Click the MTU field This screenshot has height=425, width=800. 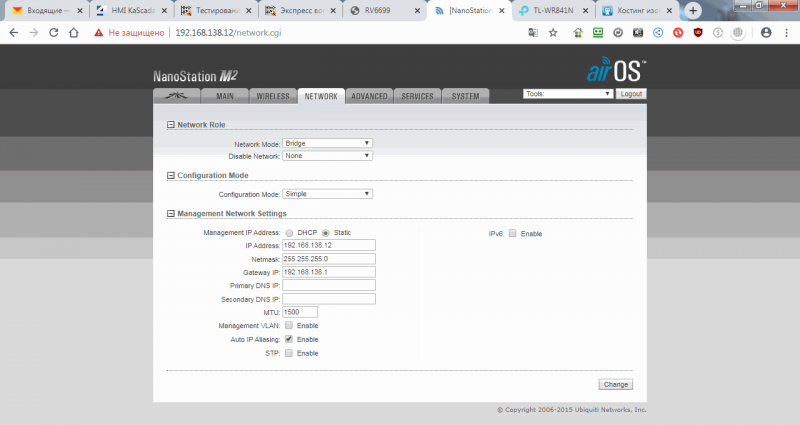300,312
